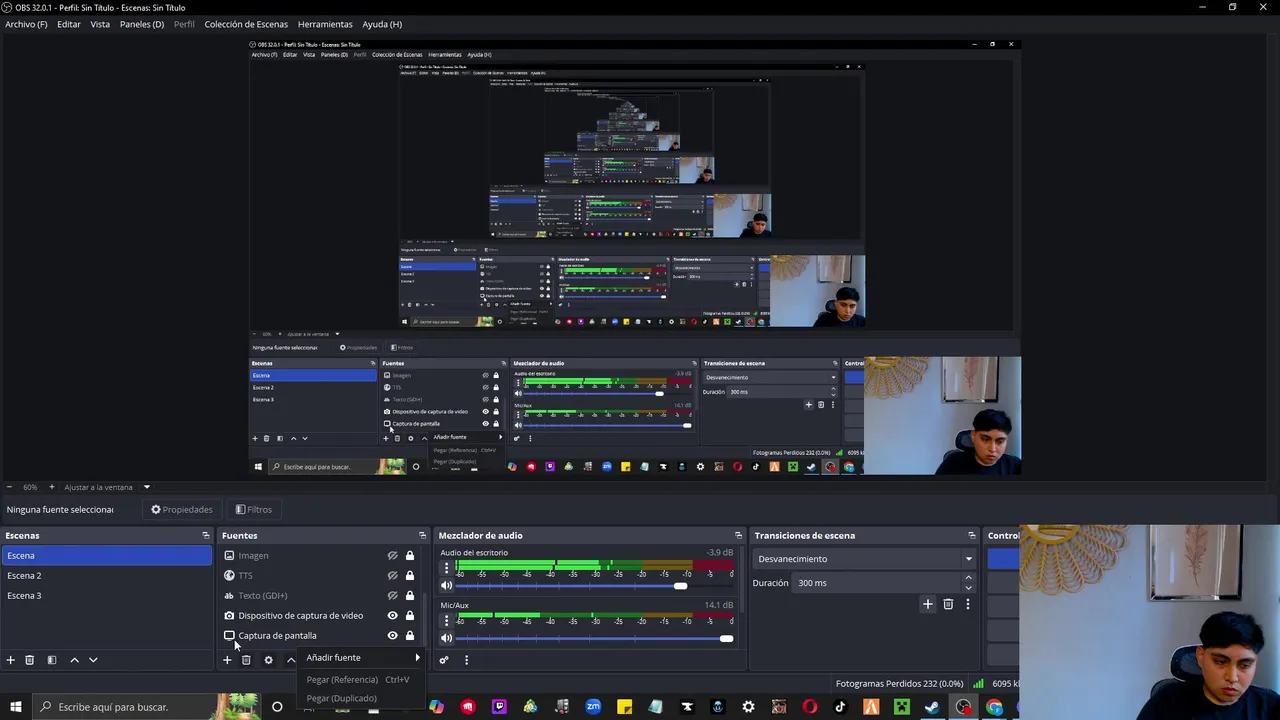Move selected scene up
This screenshot has height=720, width=1280.
point(74,660)
